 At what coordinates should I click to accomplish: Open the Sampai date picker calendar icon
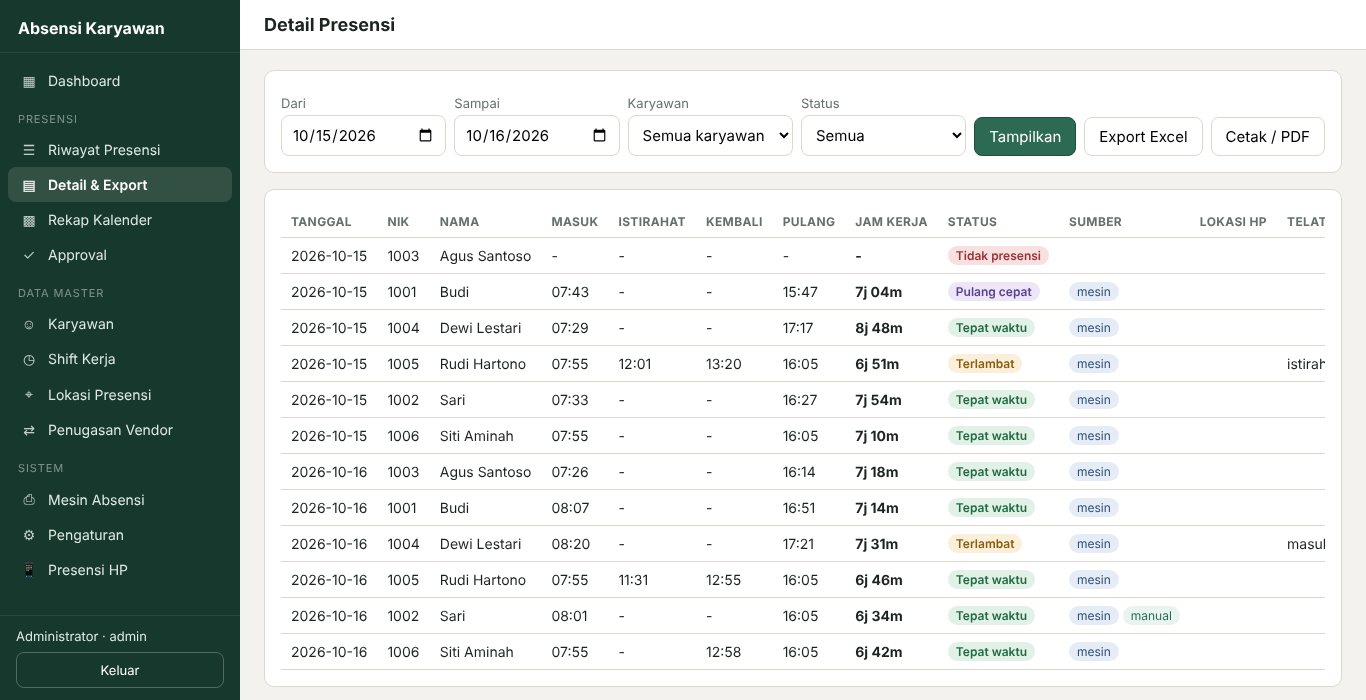coord(599,136)
